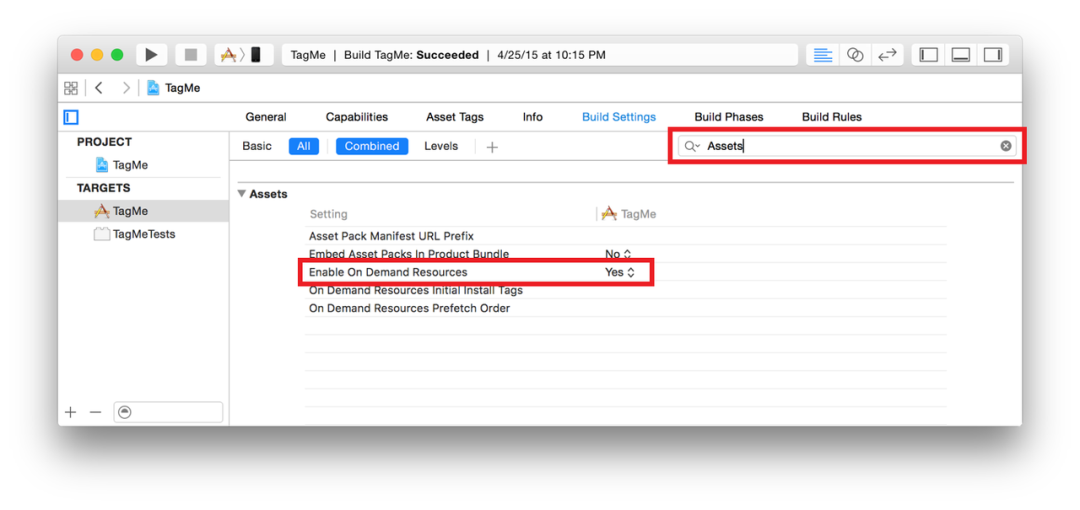Viewport: 1080px width, 510px height.
Task: Hide the project and targets list
Action: click(70, 117)
